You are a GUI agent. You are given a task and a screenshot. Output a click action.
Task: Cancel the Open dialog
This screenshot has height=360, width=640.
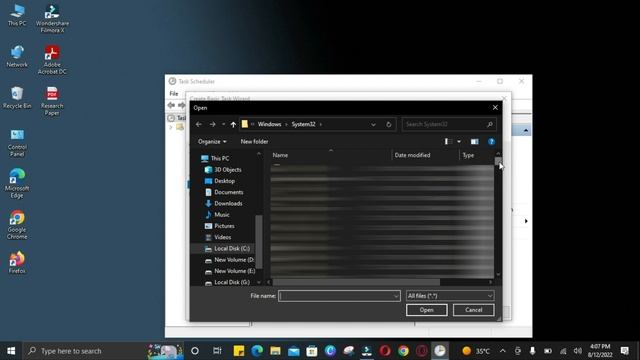(473, 310)
